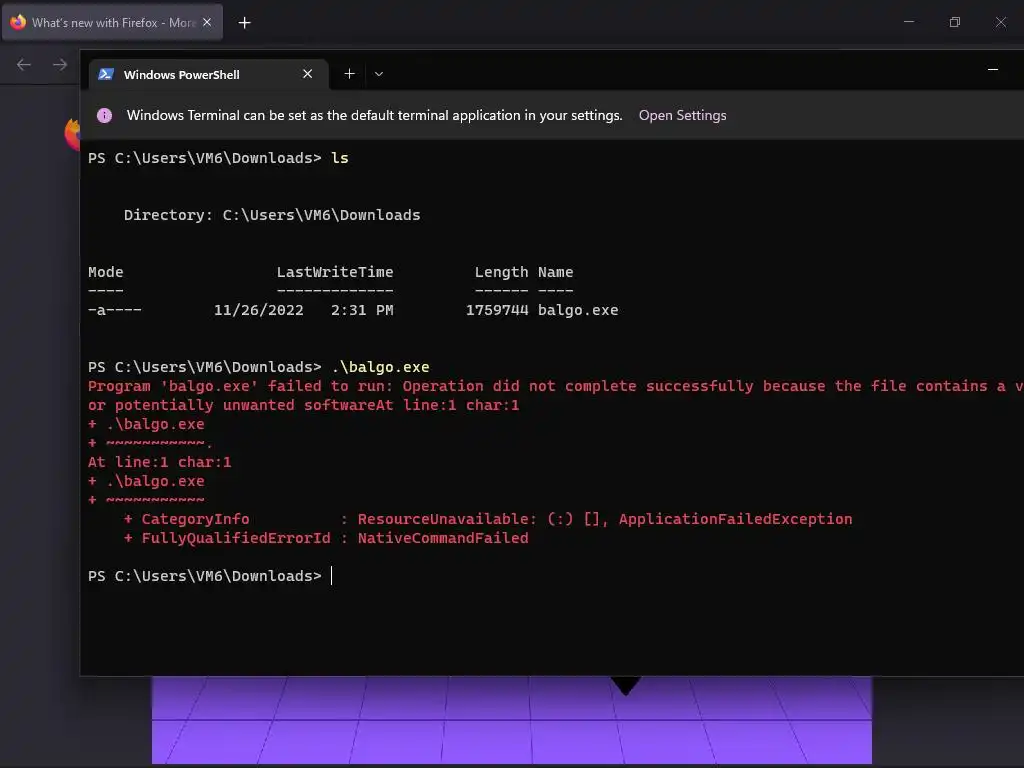Image resolution: width=1024 pixels, height=768 pixels.
Task: Click the Directory path line
Action: (x=272, y=215)
